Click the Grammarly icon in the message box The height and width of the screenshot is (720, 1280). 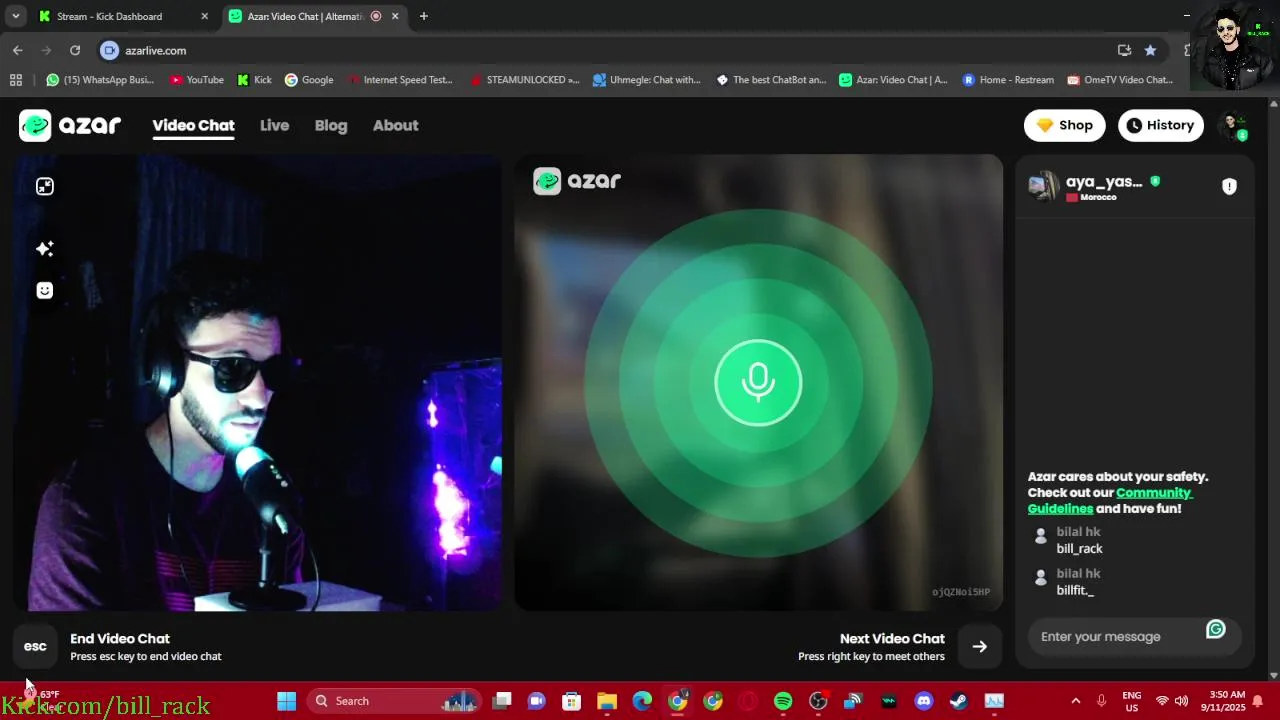[x=1215, y=629]
